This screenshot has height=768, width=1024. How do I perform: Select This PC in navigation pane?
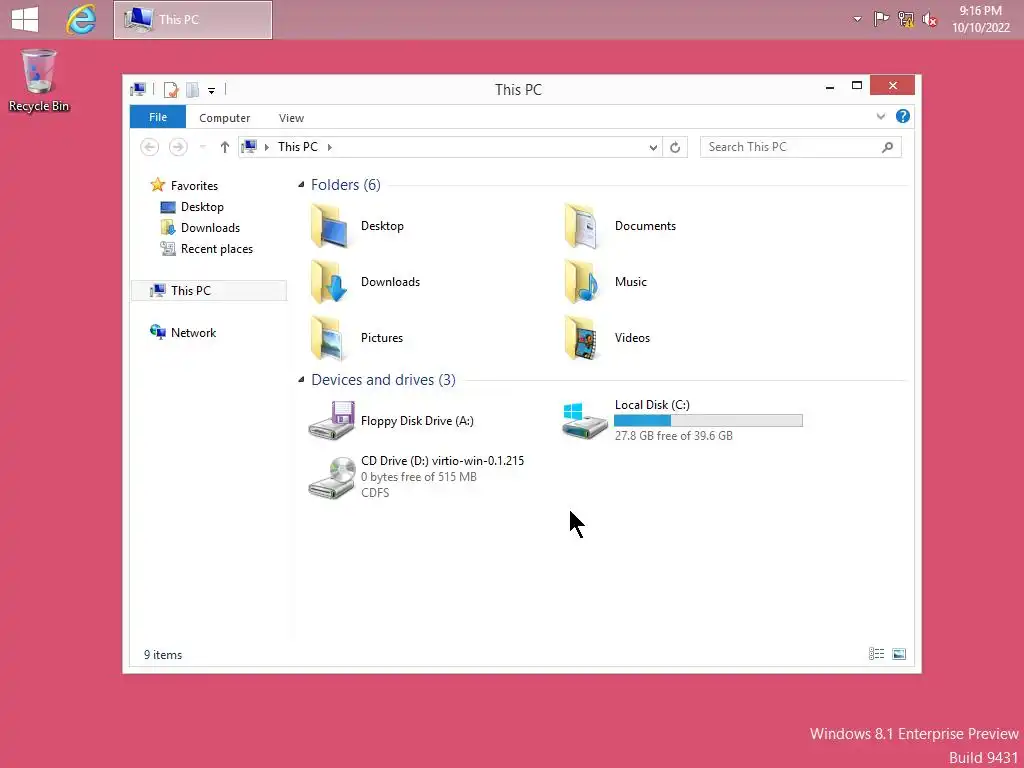click(x=209, y=291)
